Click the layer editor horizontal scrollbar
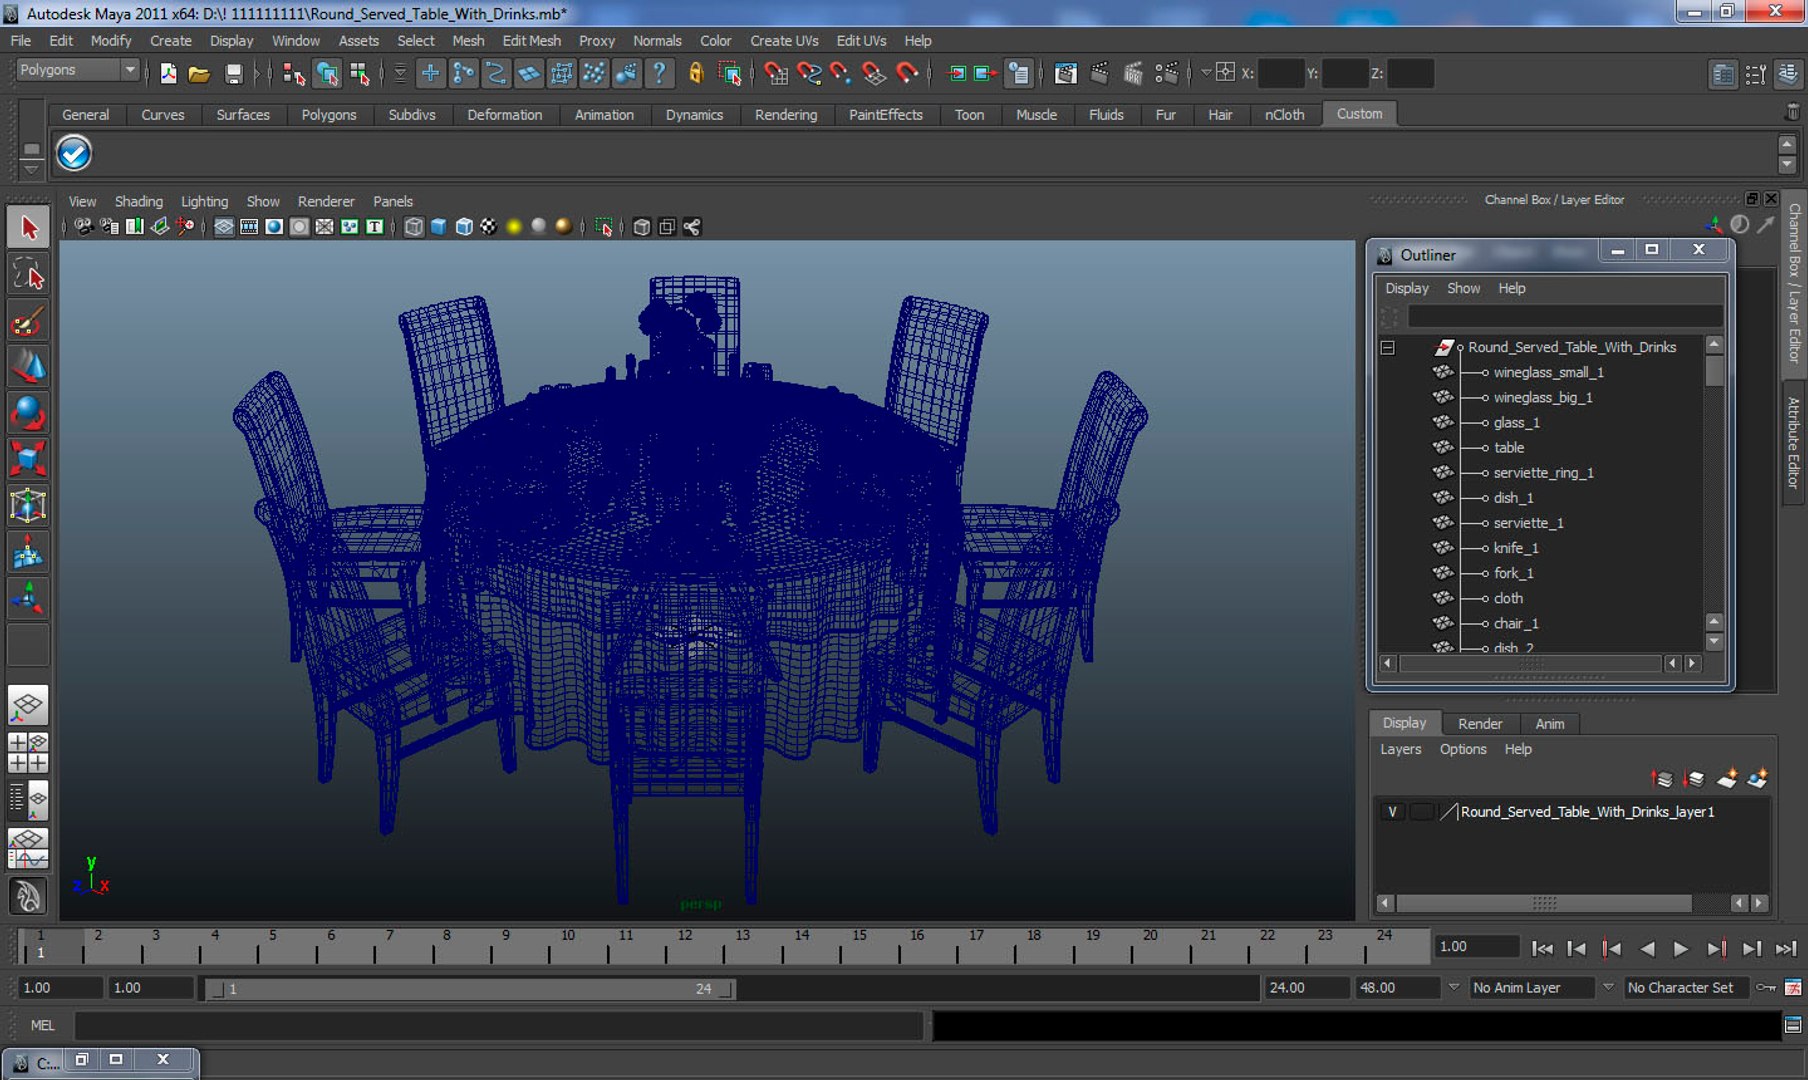The width and height of the screenshot is (1808, 1080). click(x=1544, y=903)
